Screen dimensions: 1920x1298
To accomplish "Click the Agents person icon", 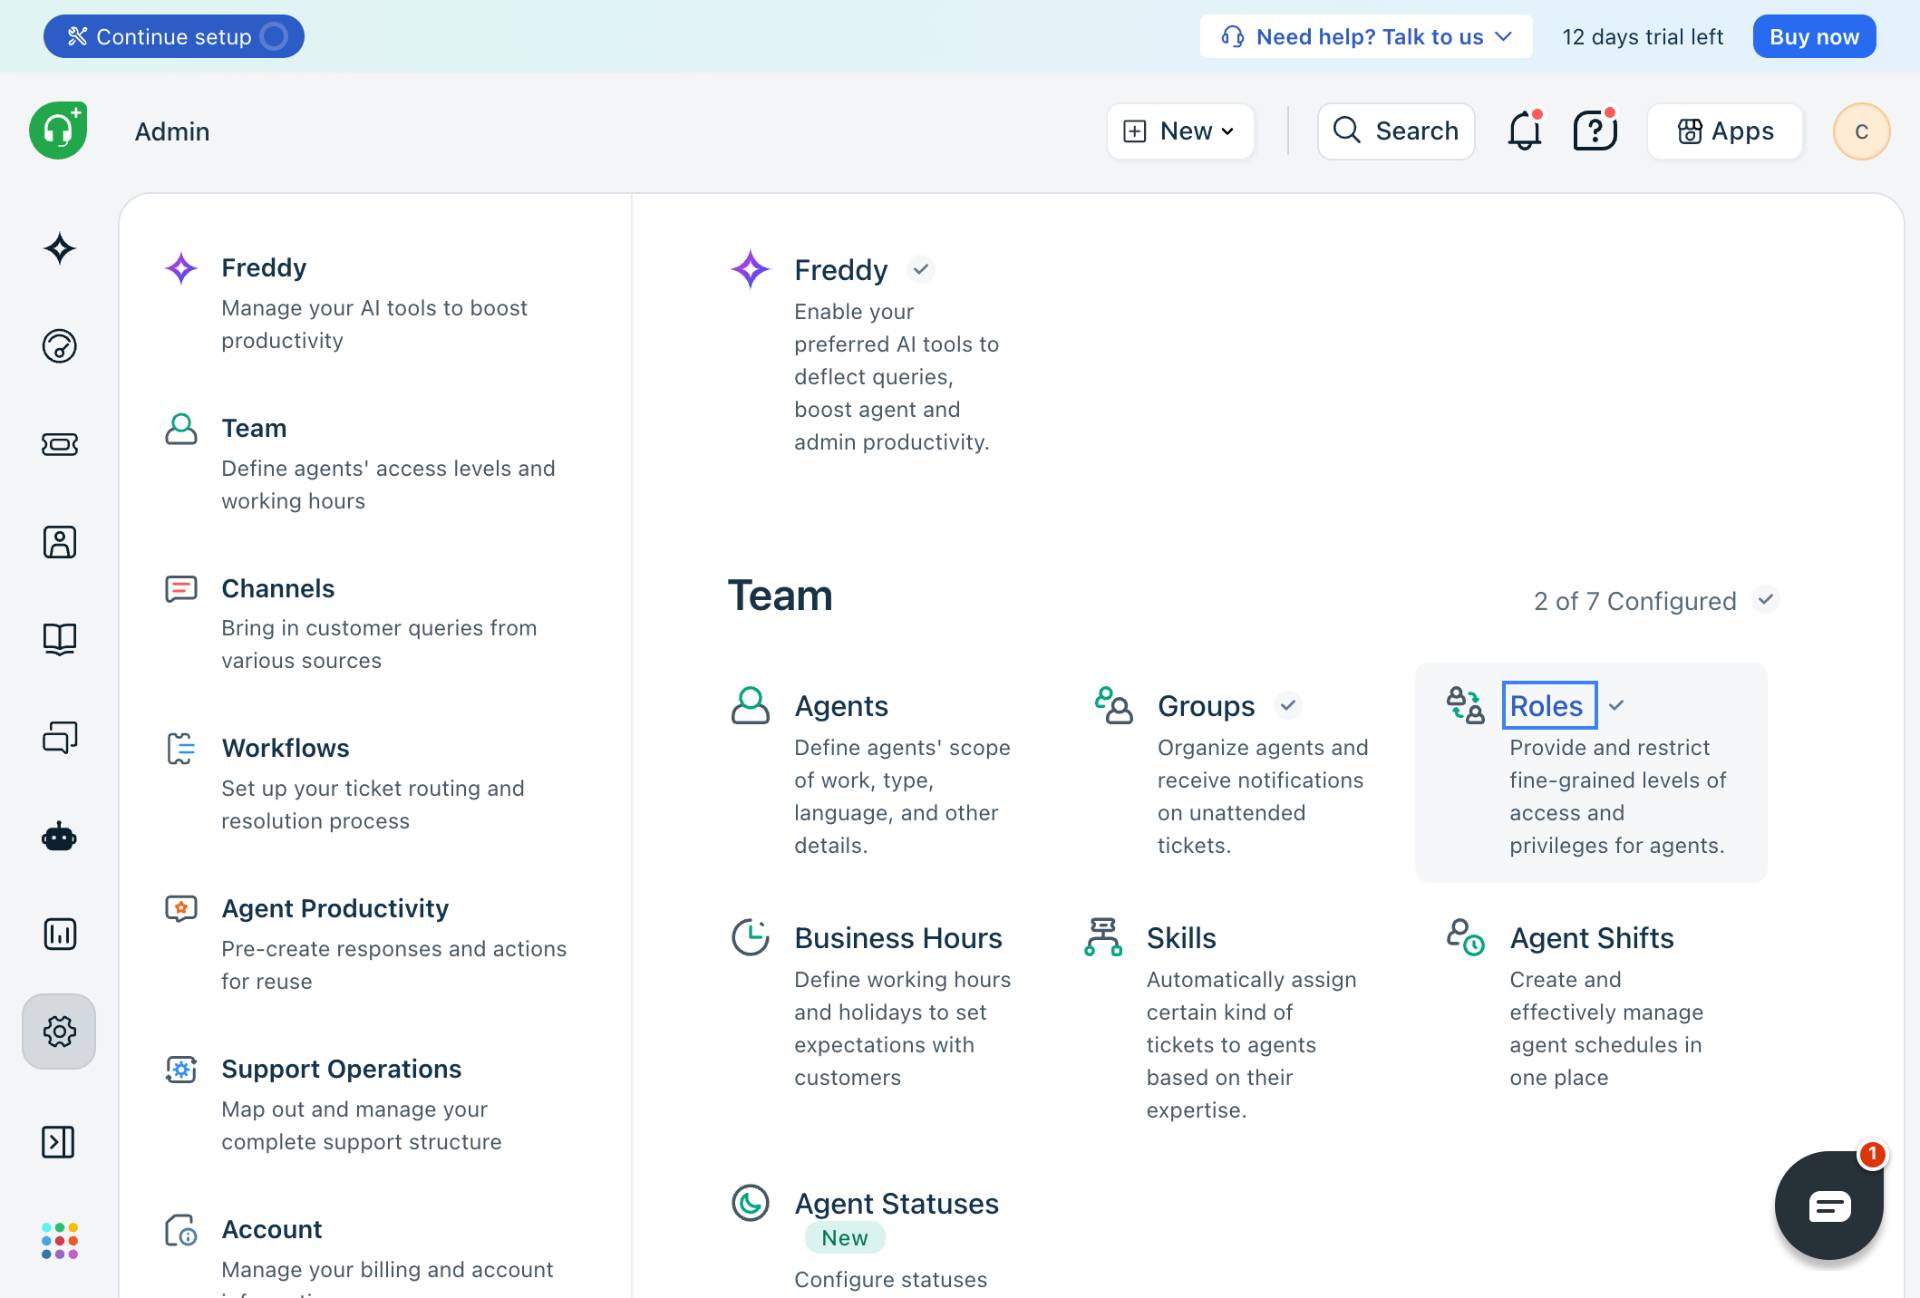I will [x=750, y=705].
